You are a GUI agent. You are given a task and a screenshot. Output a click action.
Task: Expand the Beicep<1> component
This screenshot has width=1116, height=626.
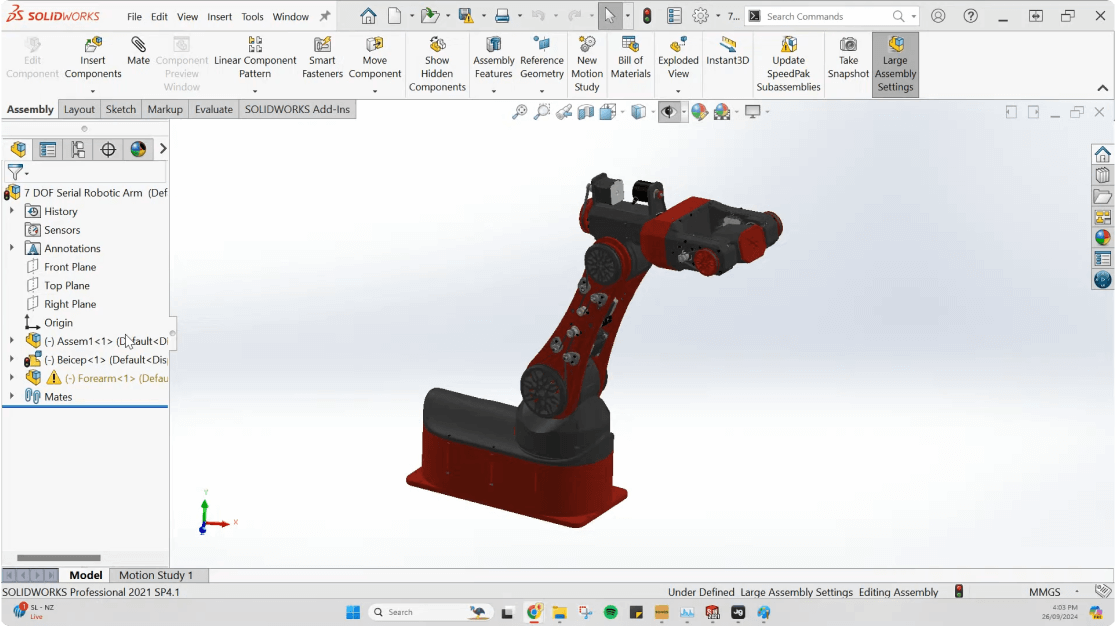pyautogui.click(x=11, y=359)
